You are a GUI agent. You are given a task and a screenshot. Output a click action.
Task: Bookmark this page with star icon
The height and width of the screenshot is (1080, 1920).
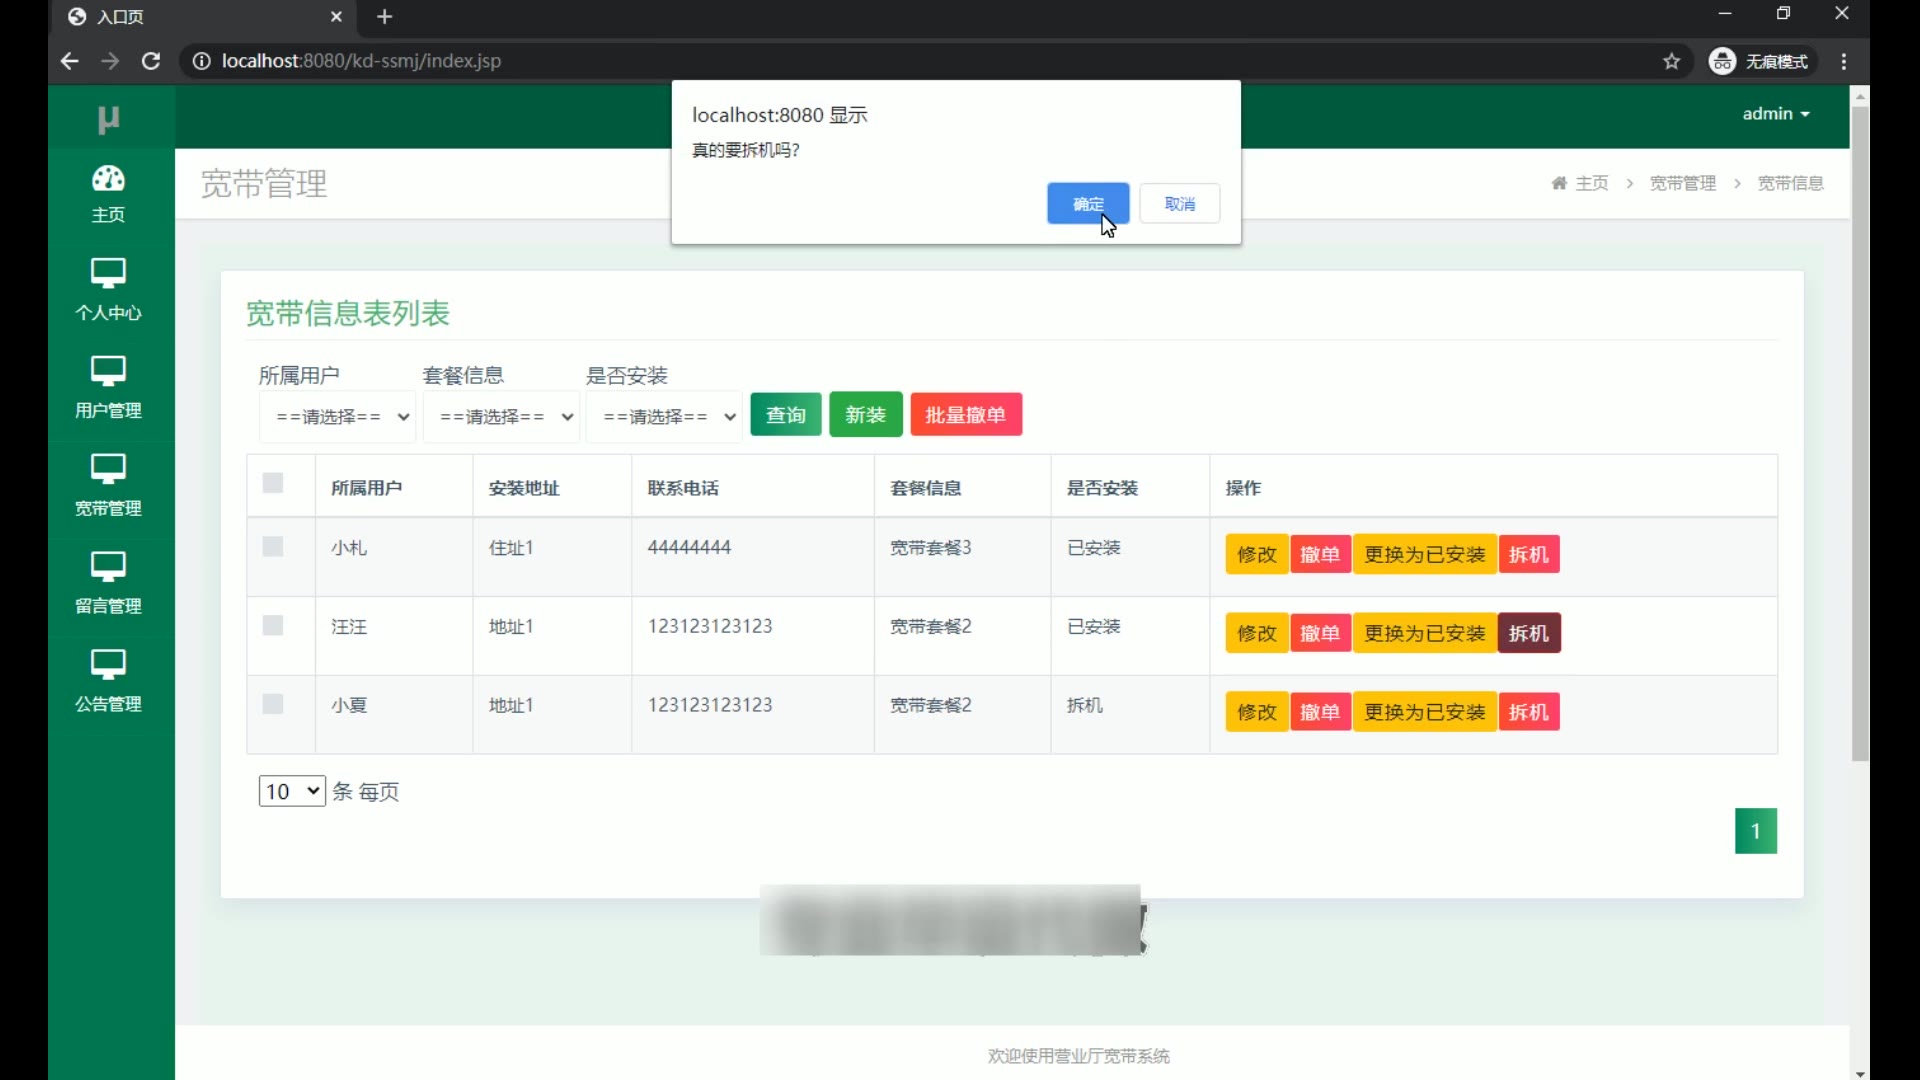1671,61
